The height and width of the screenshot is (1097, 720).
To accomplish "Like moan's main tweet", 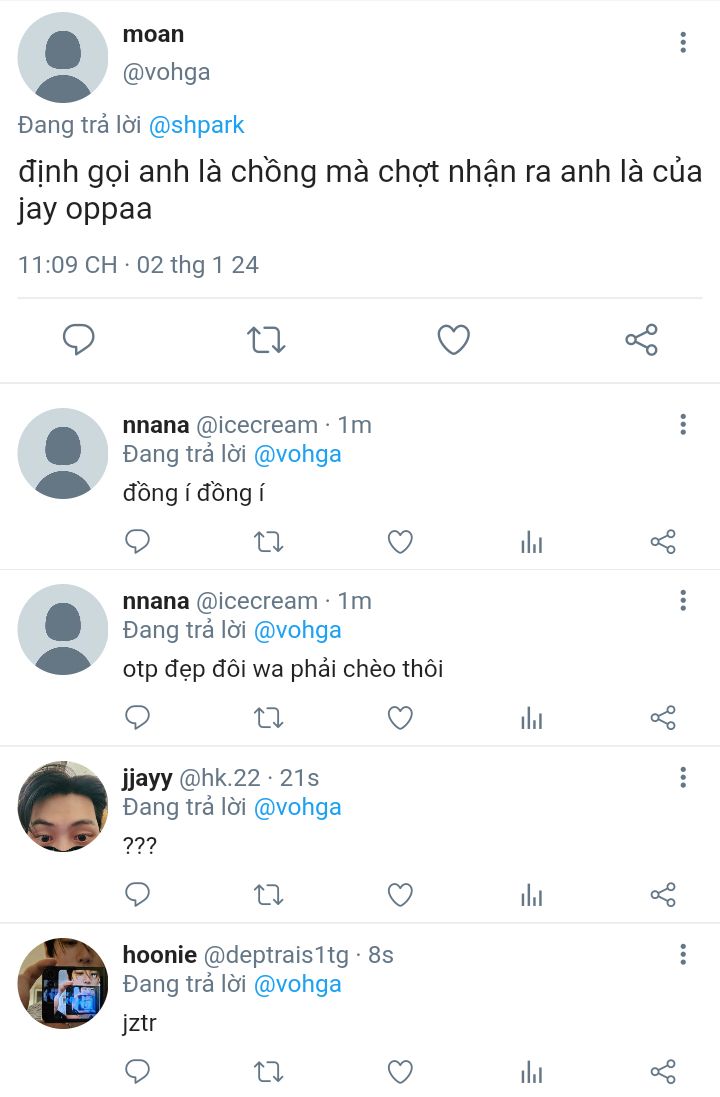I will 454,340.
